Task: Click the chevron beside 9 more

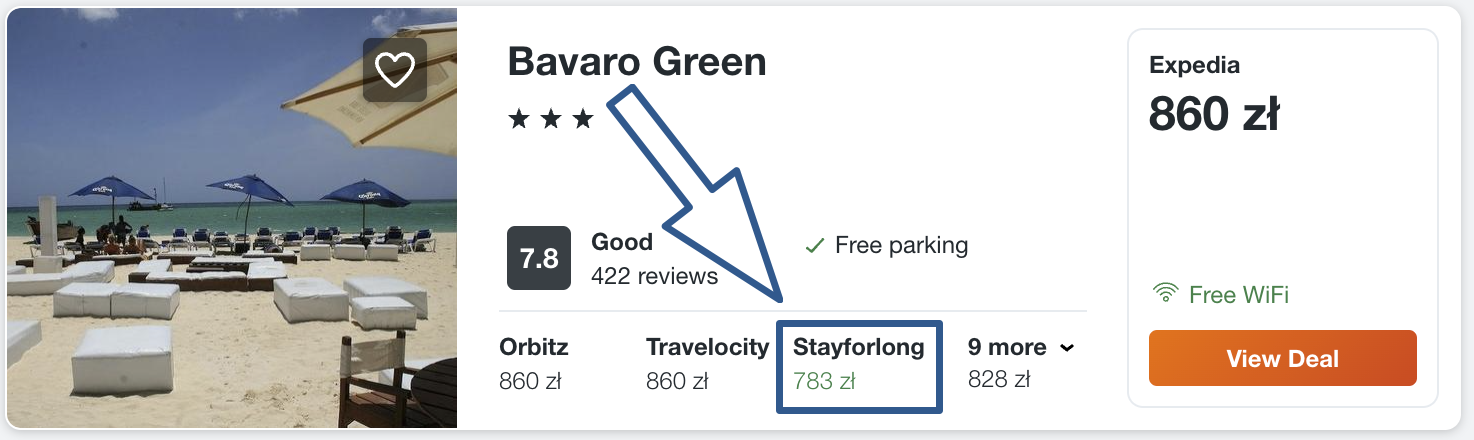Action: click(x=1067, y=348)
